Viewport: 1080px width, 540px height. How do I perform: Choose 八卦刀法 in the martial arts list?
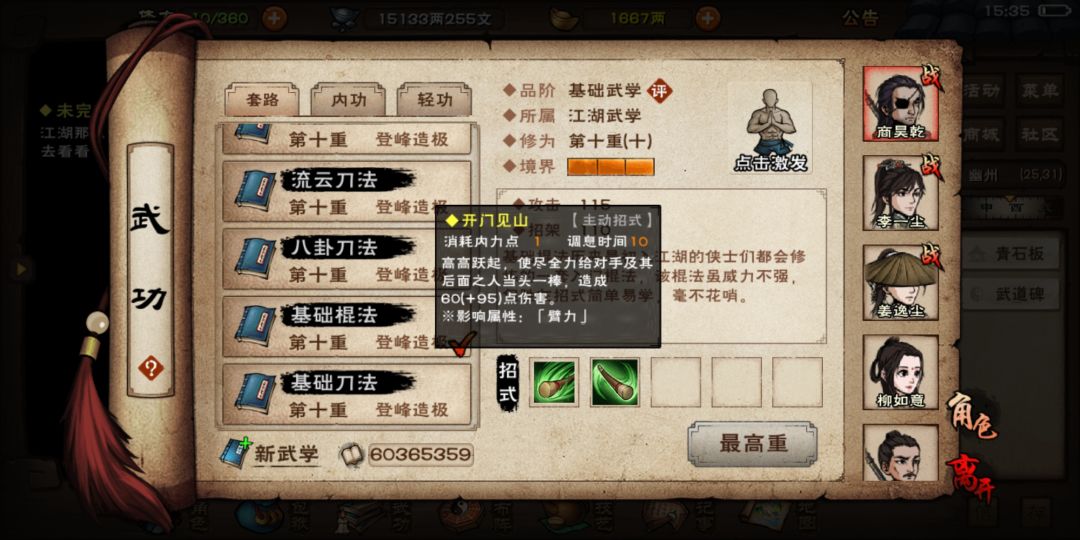coord(347,259)
